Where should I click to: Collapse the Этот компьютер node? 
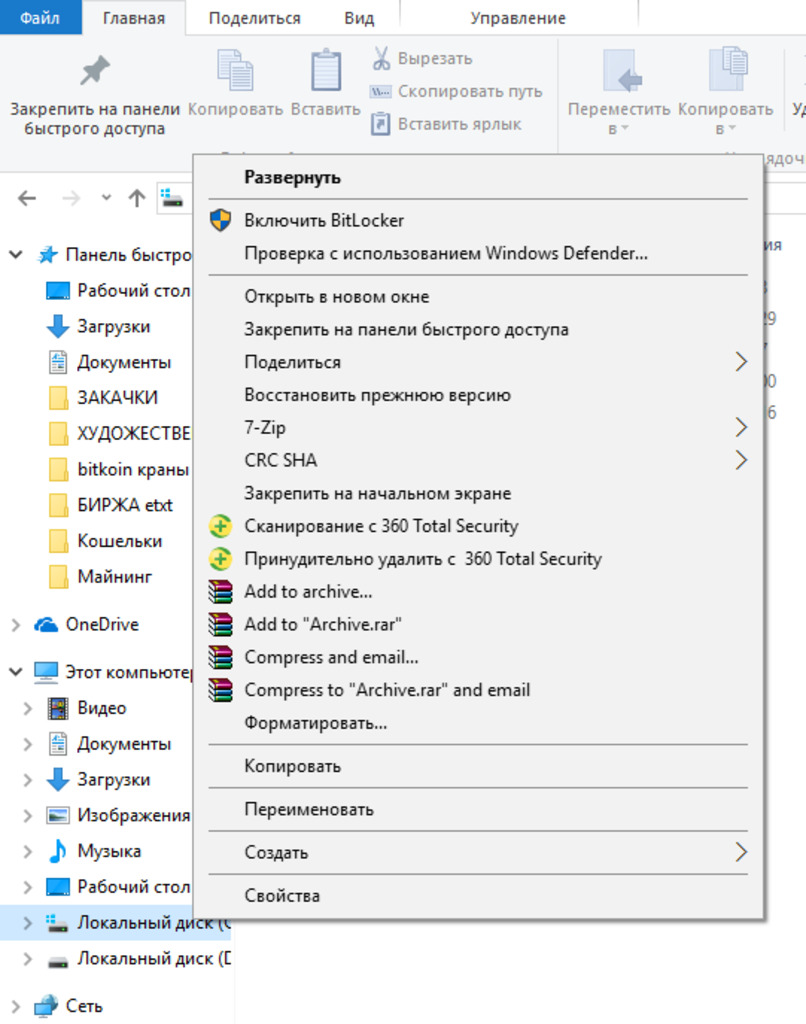point(16,671)
